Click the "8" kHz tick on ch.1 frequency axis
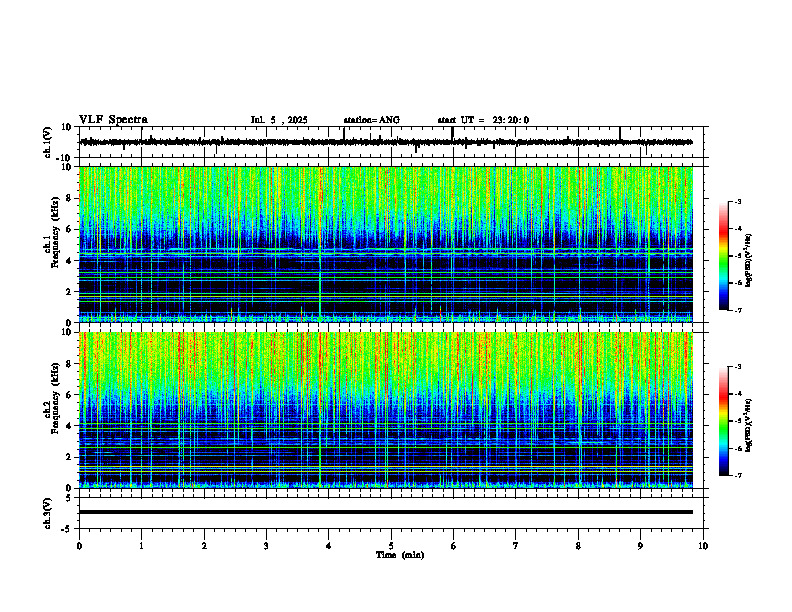This screenshot has width=792, height=612. [x=69, y=198]
